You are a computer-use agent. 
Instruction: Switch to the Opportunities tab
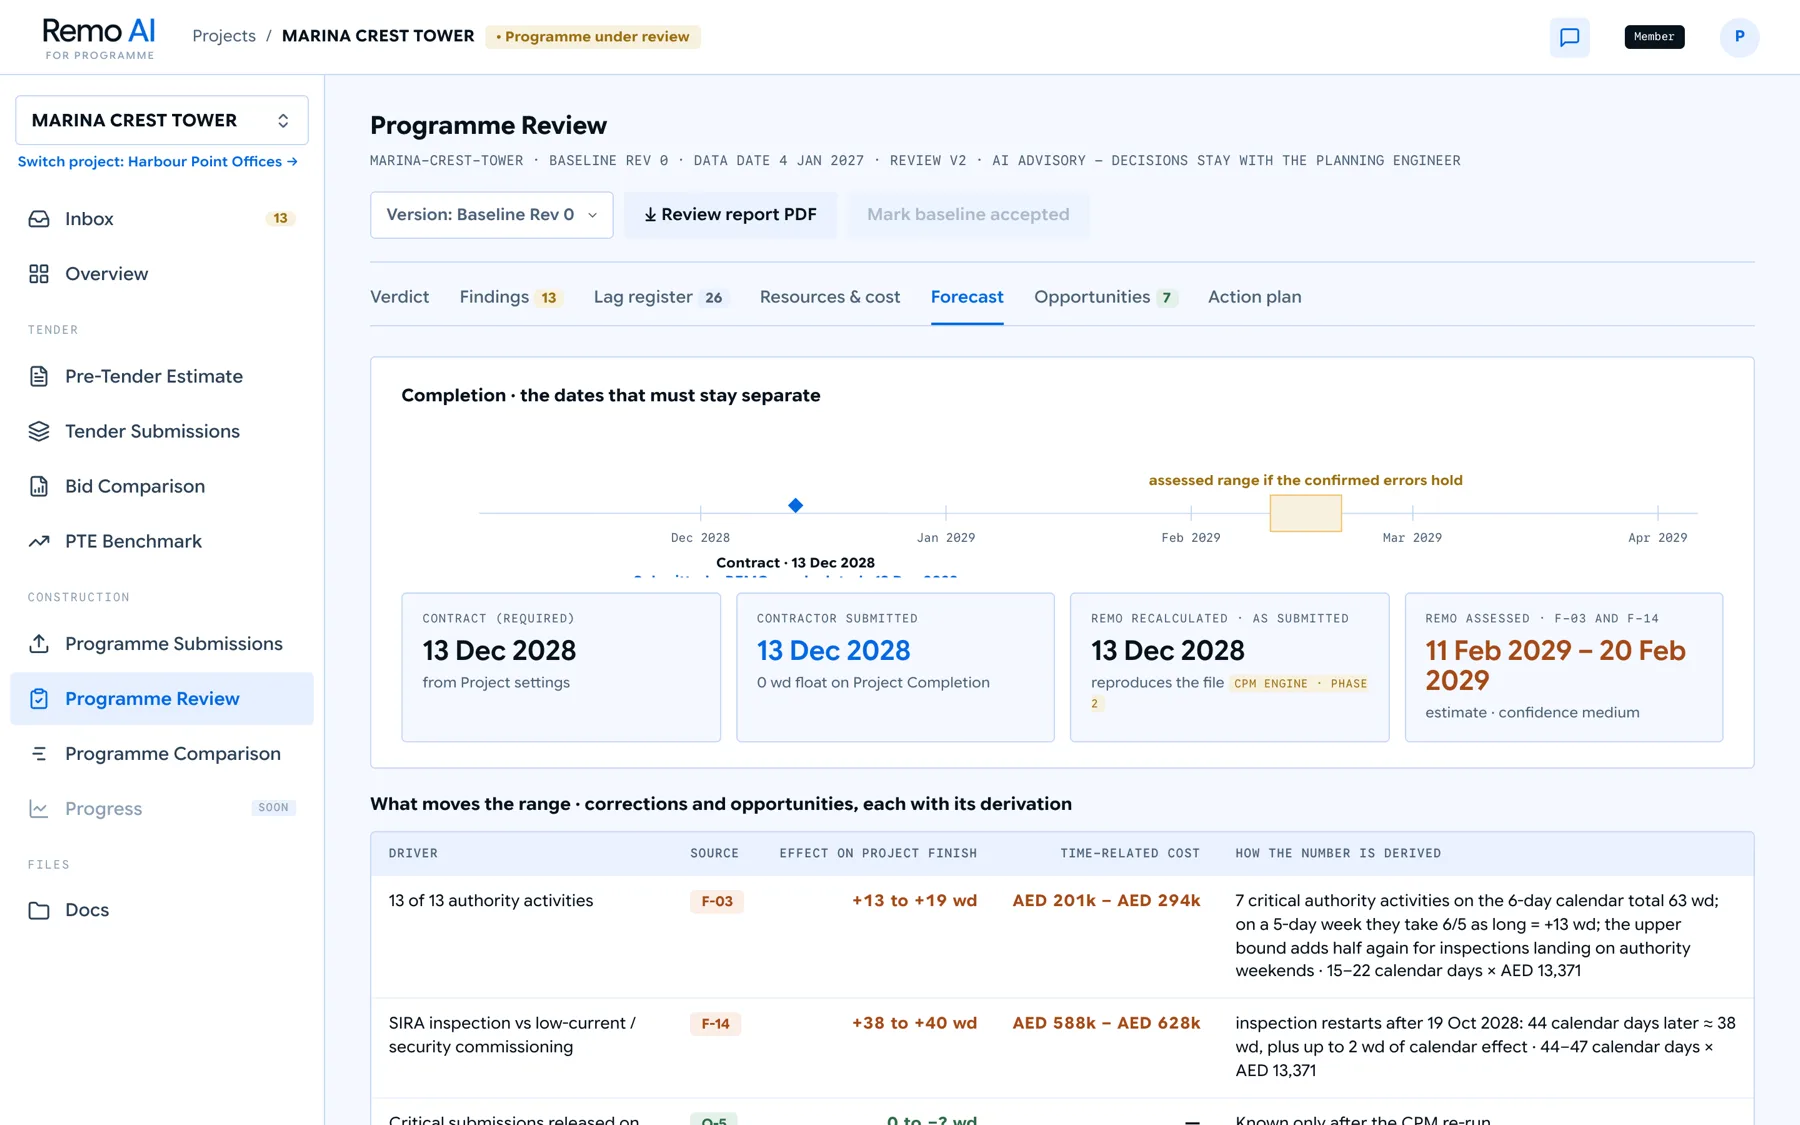(x=1105, y=297)
